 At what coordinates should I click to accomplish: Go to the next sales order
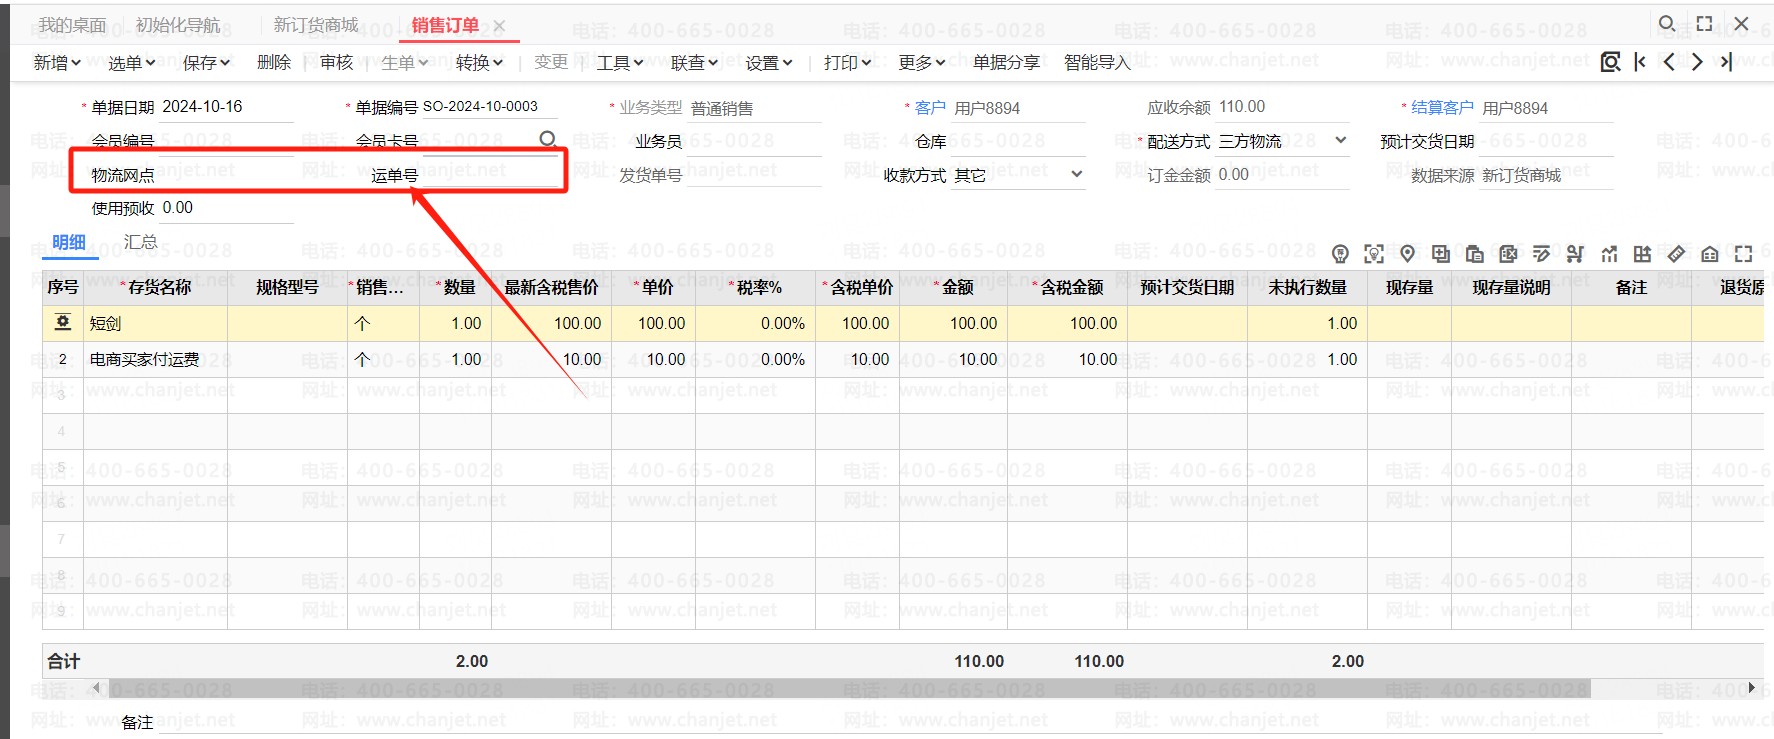(1697, 62)
